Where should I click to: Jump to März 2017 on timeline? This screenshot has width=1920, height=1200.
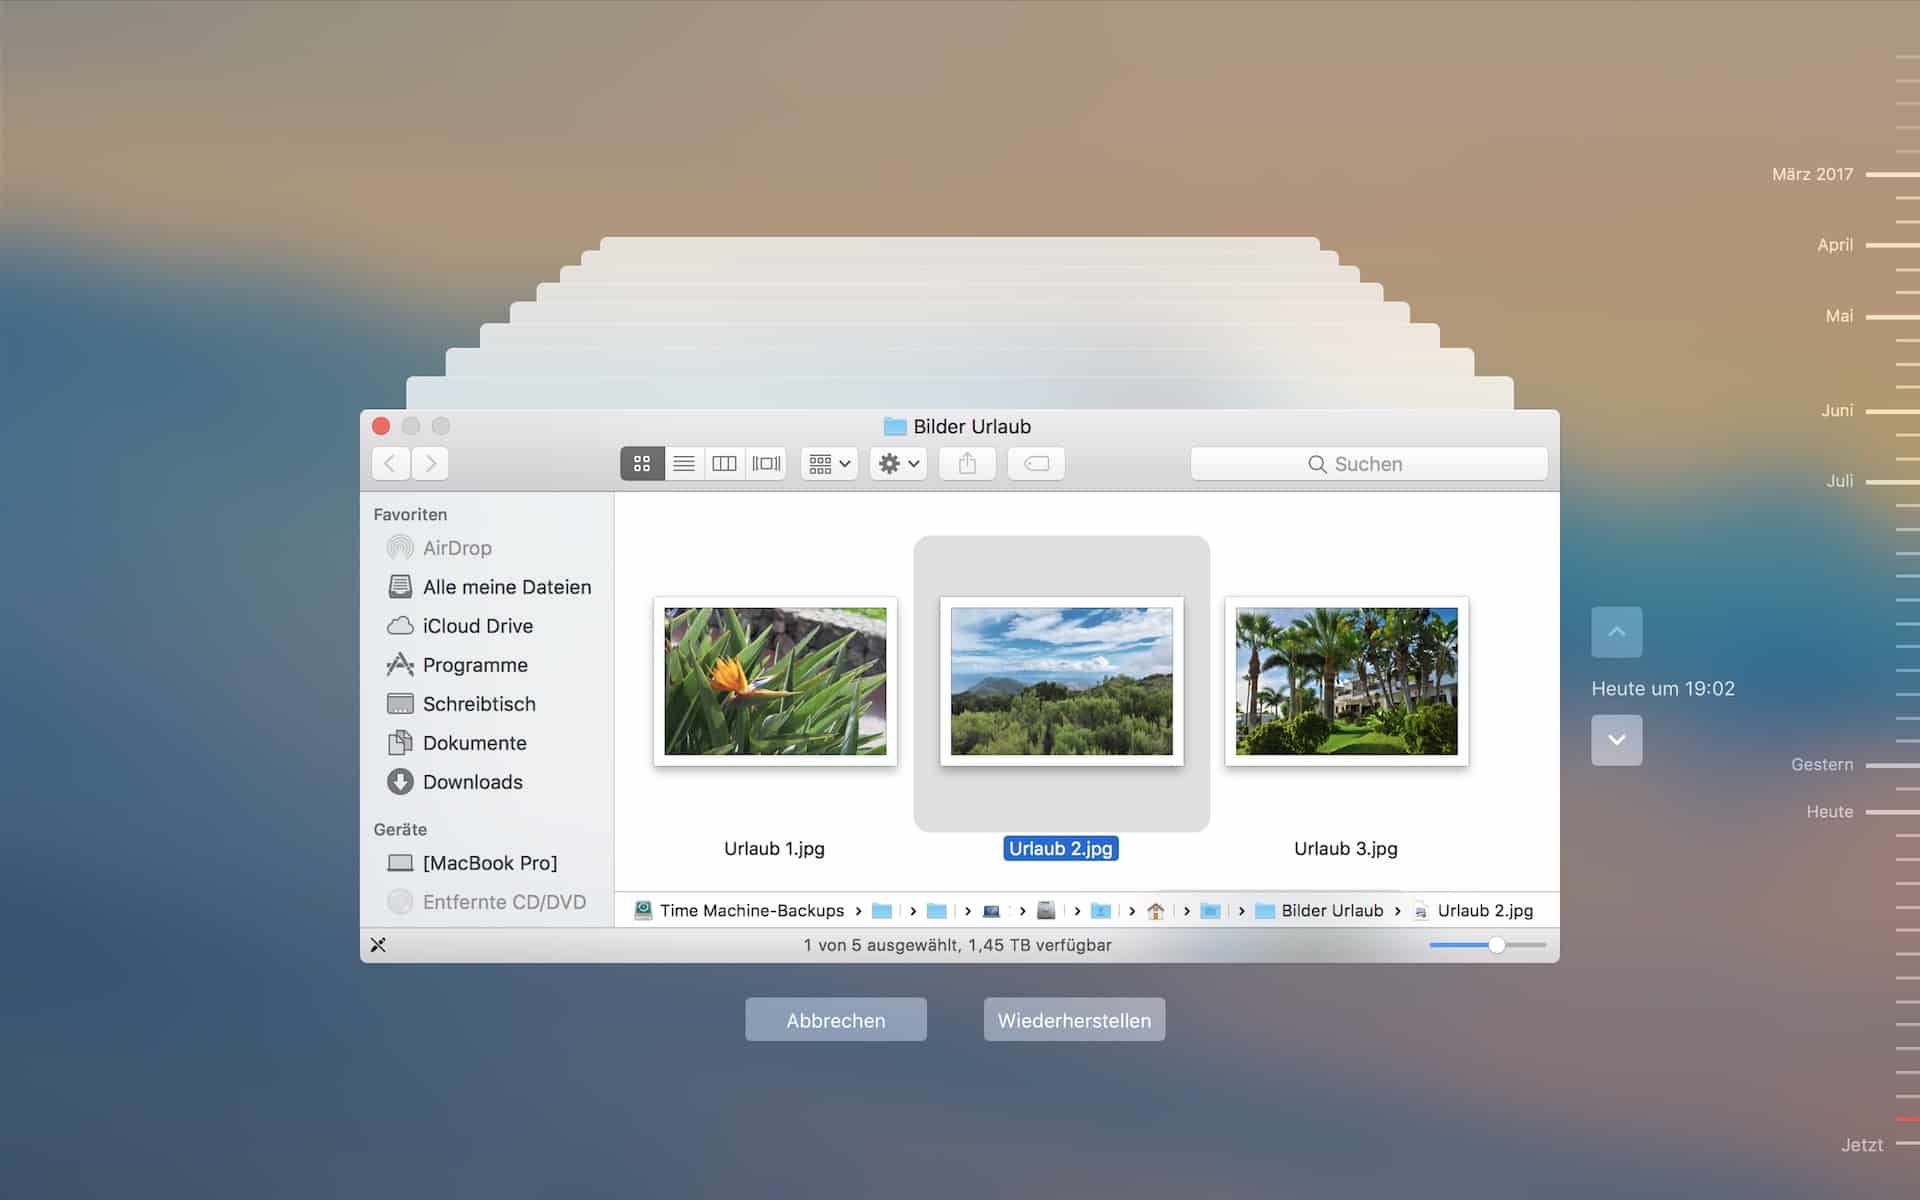1812,174
